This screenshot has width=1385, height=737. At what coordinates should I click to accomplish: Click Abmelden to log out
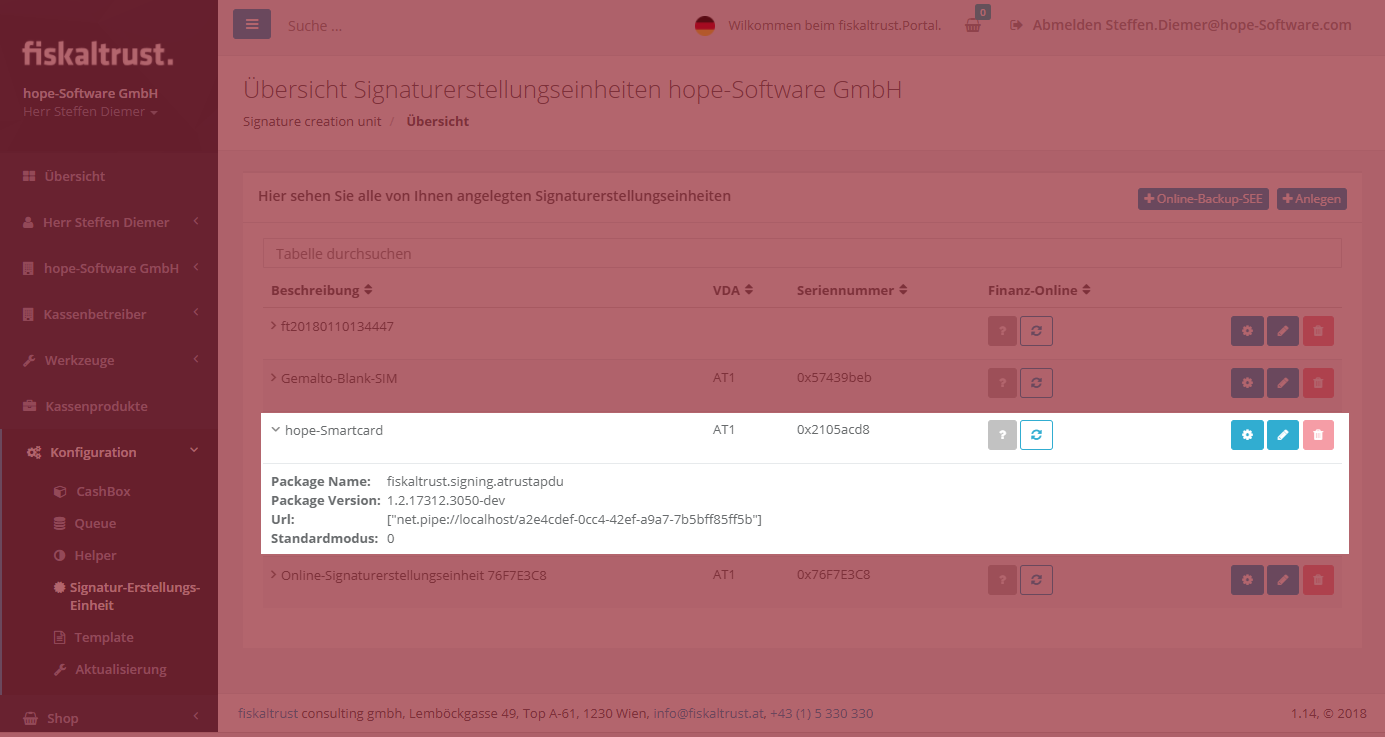[x=1181, y=25]
